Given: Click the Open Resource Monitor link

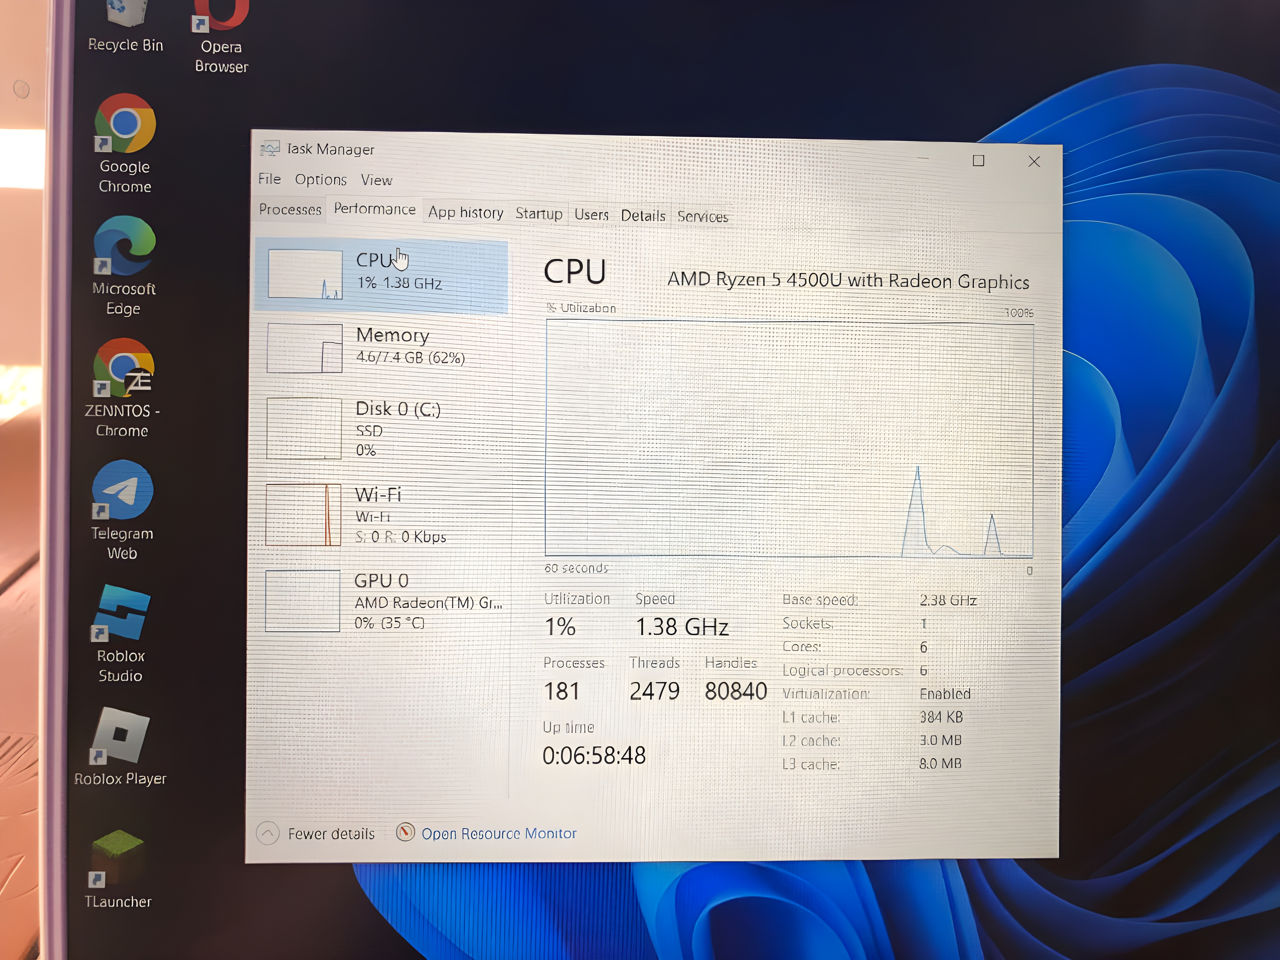Looking at the screenshot, I should (498, 833).
